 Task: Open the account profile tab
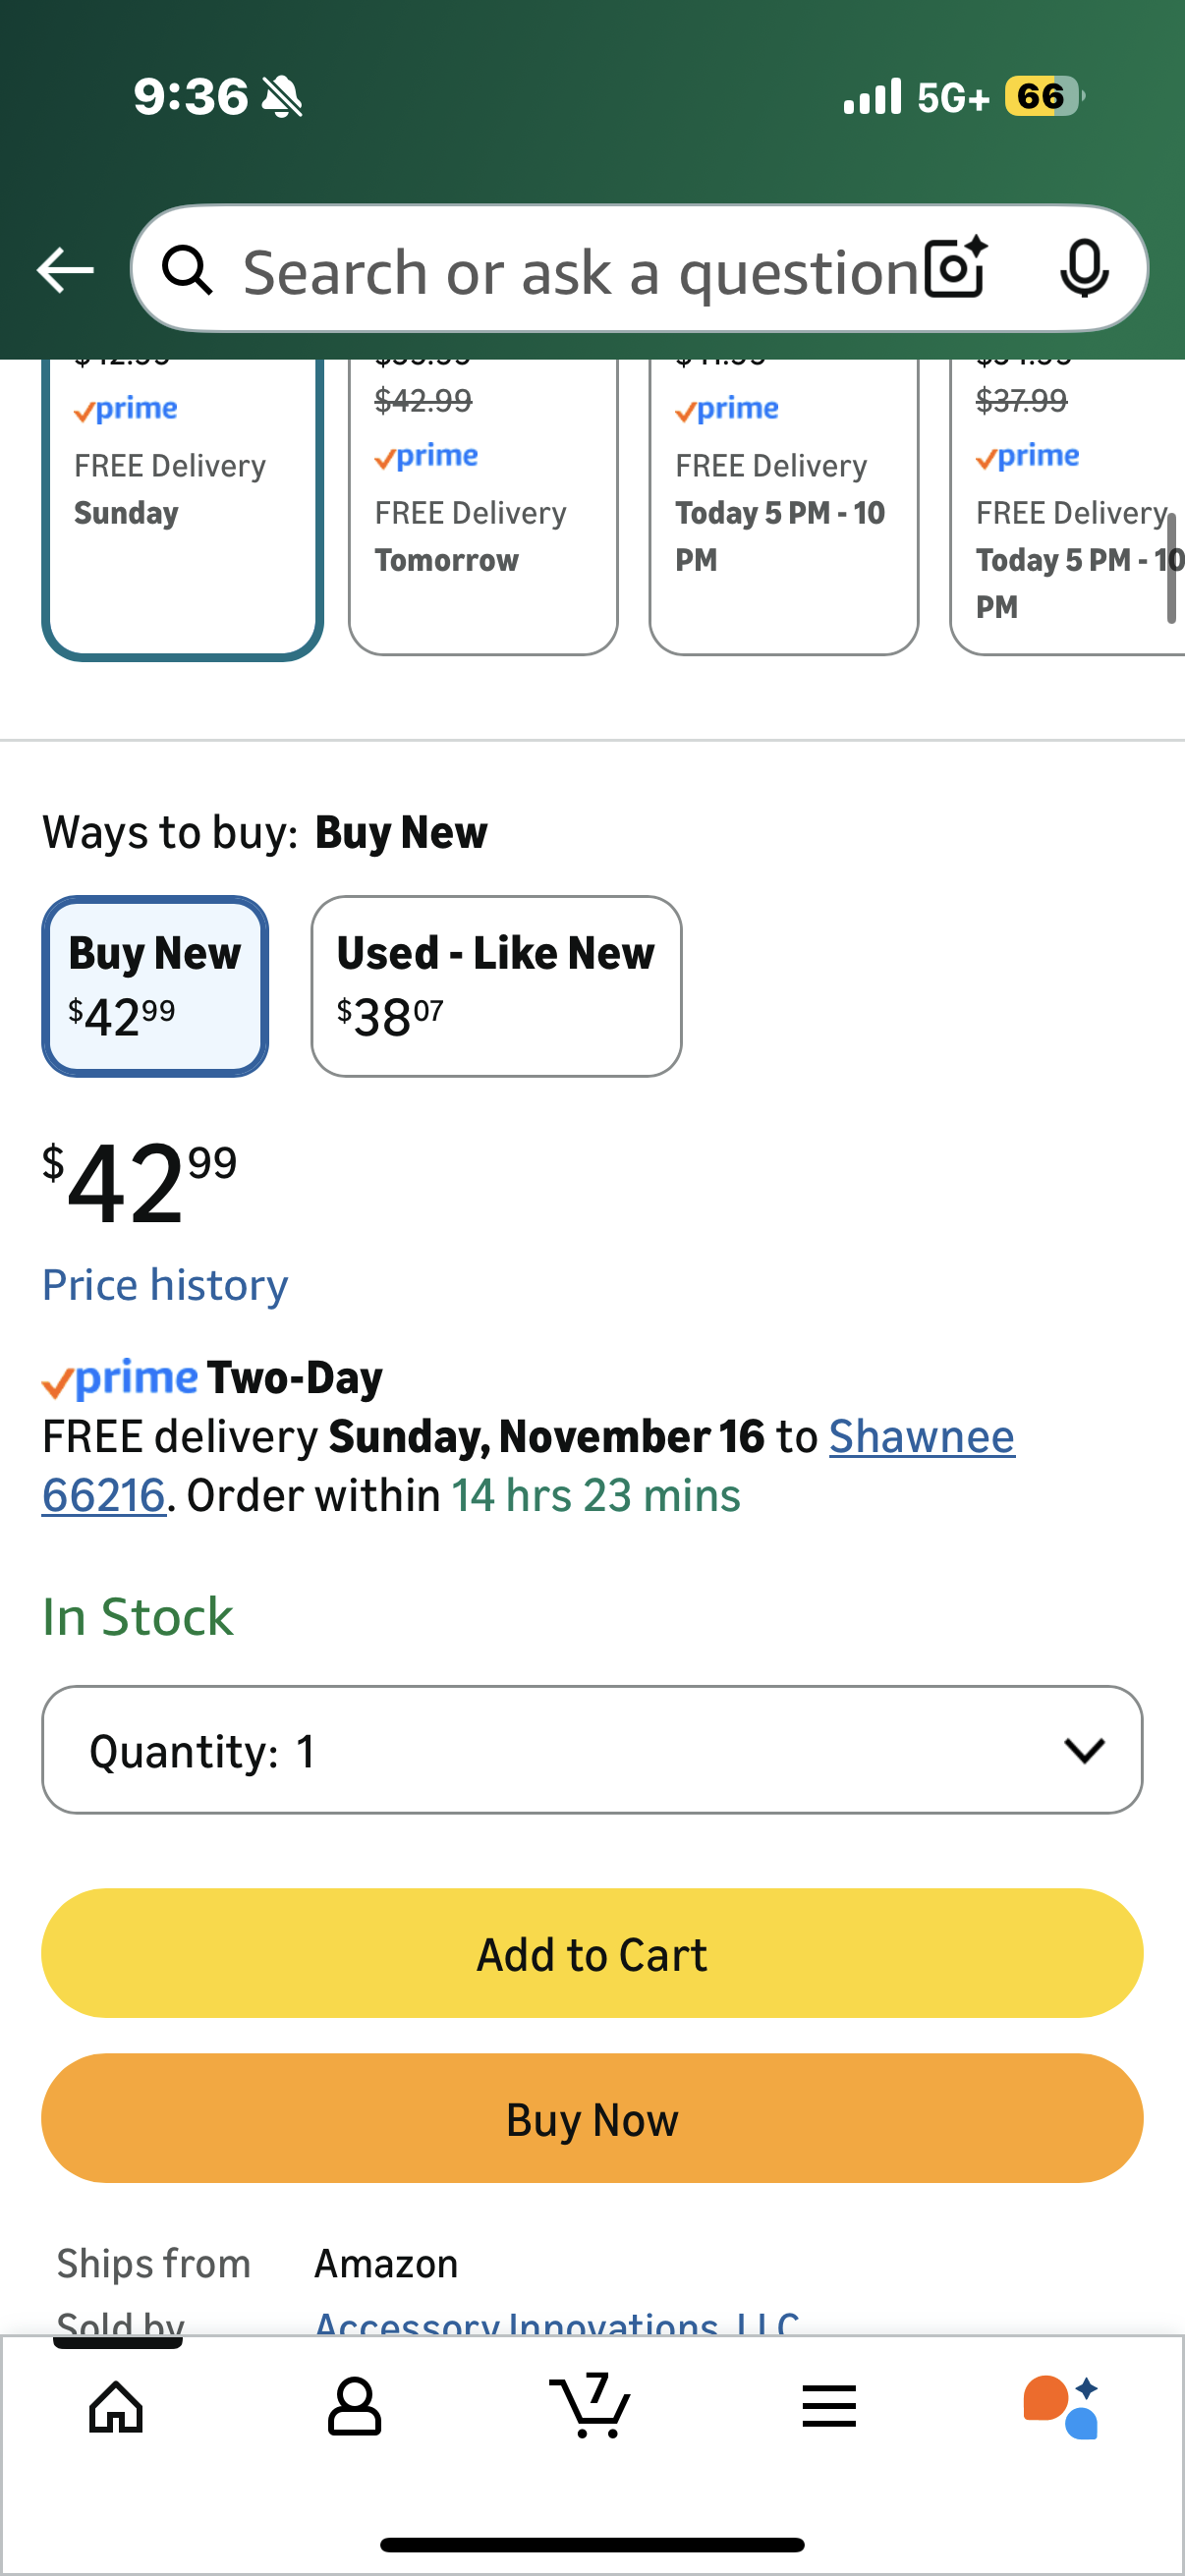tap(354, 2406)
